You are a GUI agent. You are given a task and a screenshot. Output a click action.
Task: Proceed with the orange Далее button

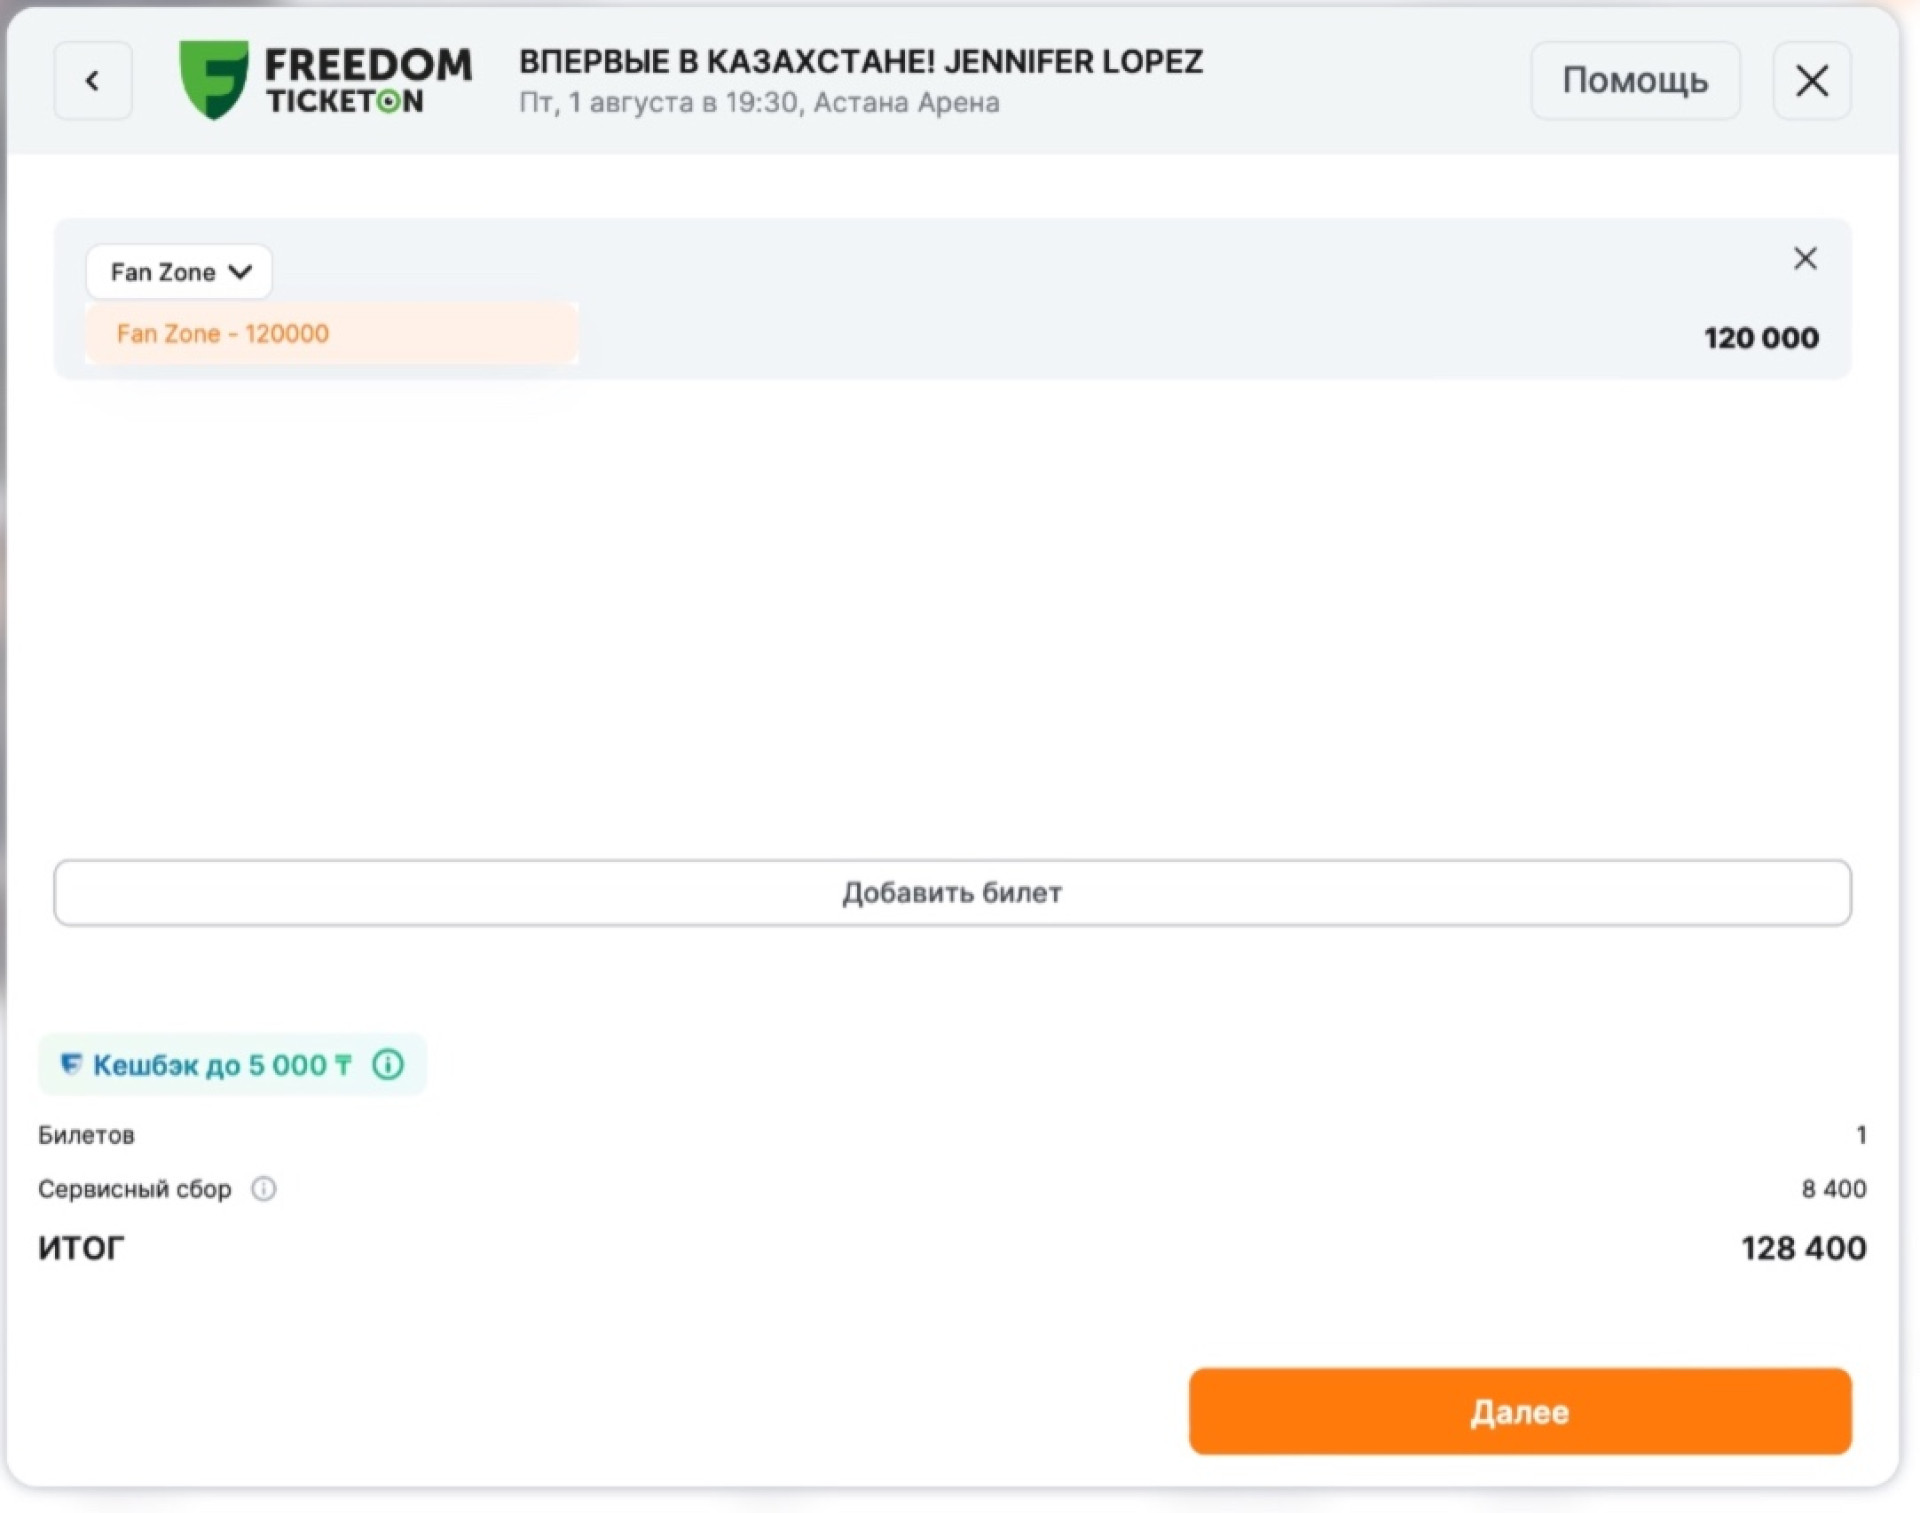1520,1411
